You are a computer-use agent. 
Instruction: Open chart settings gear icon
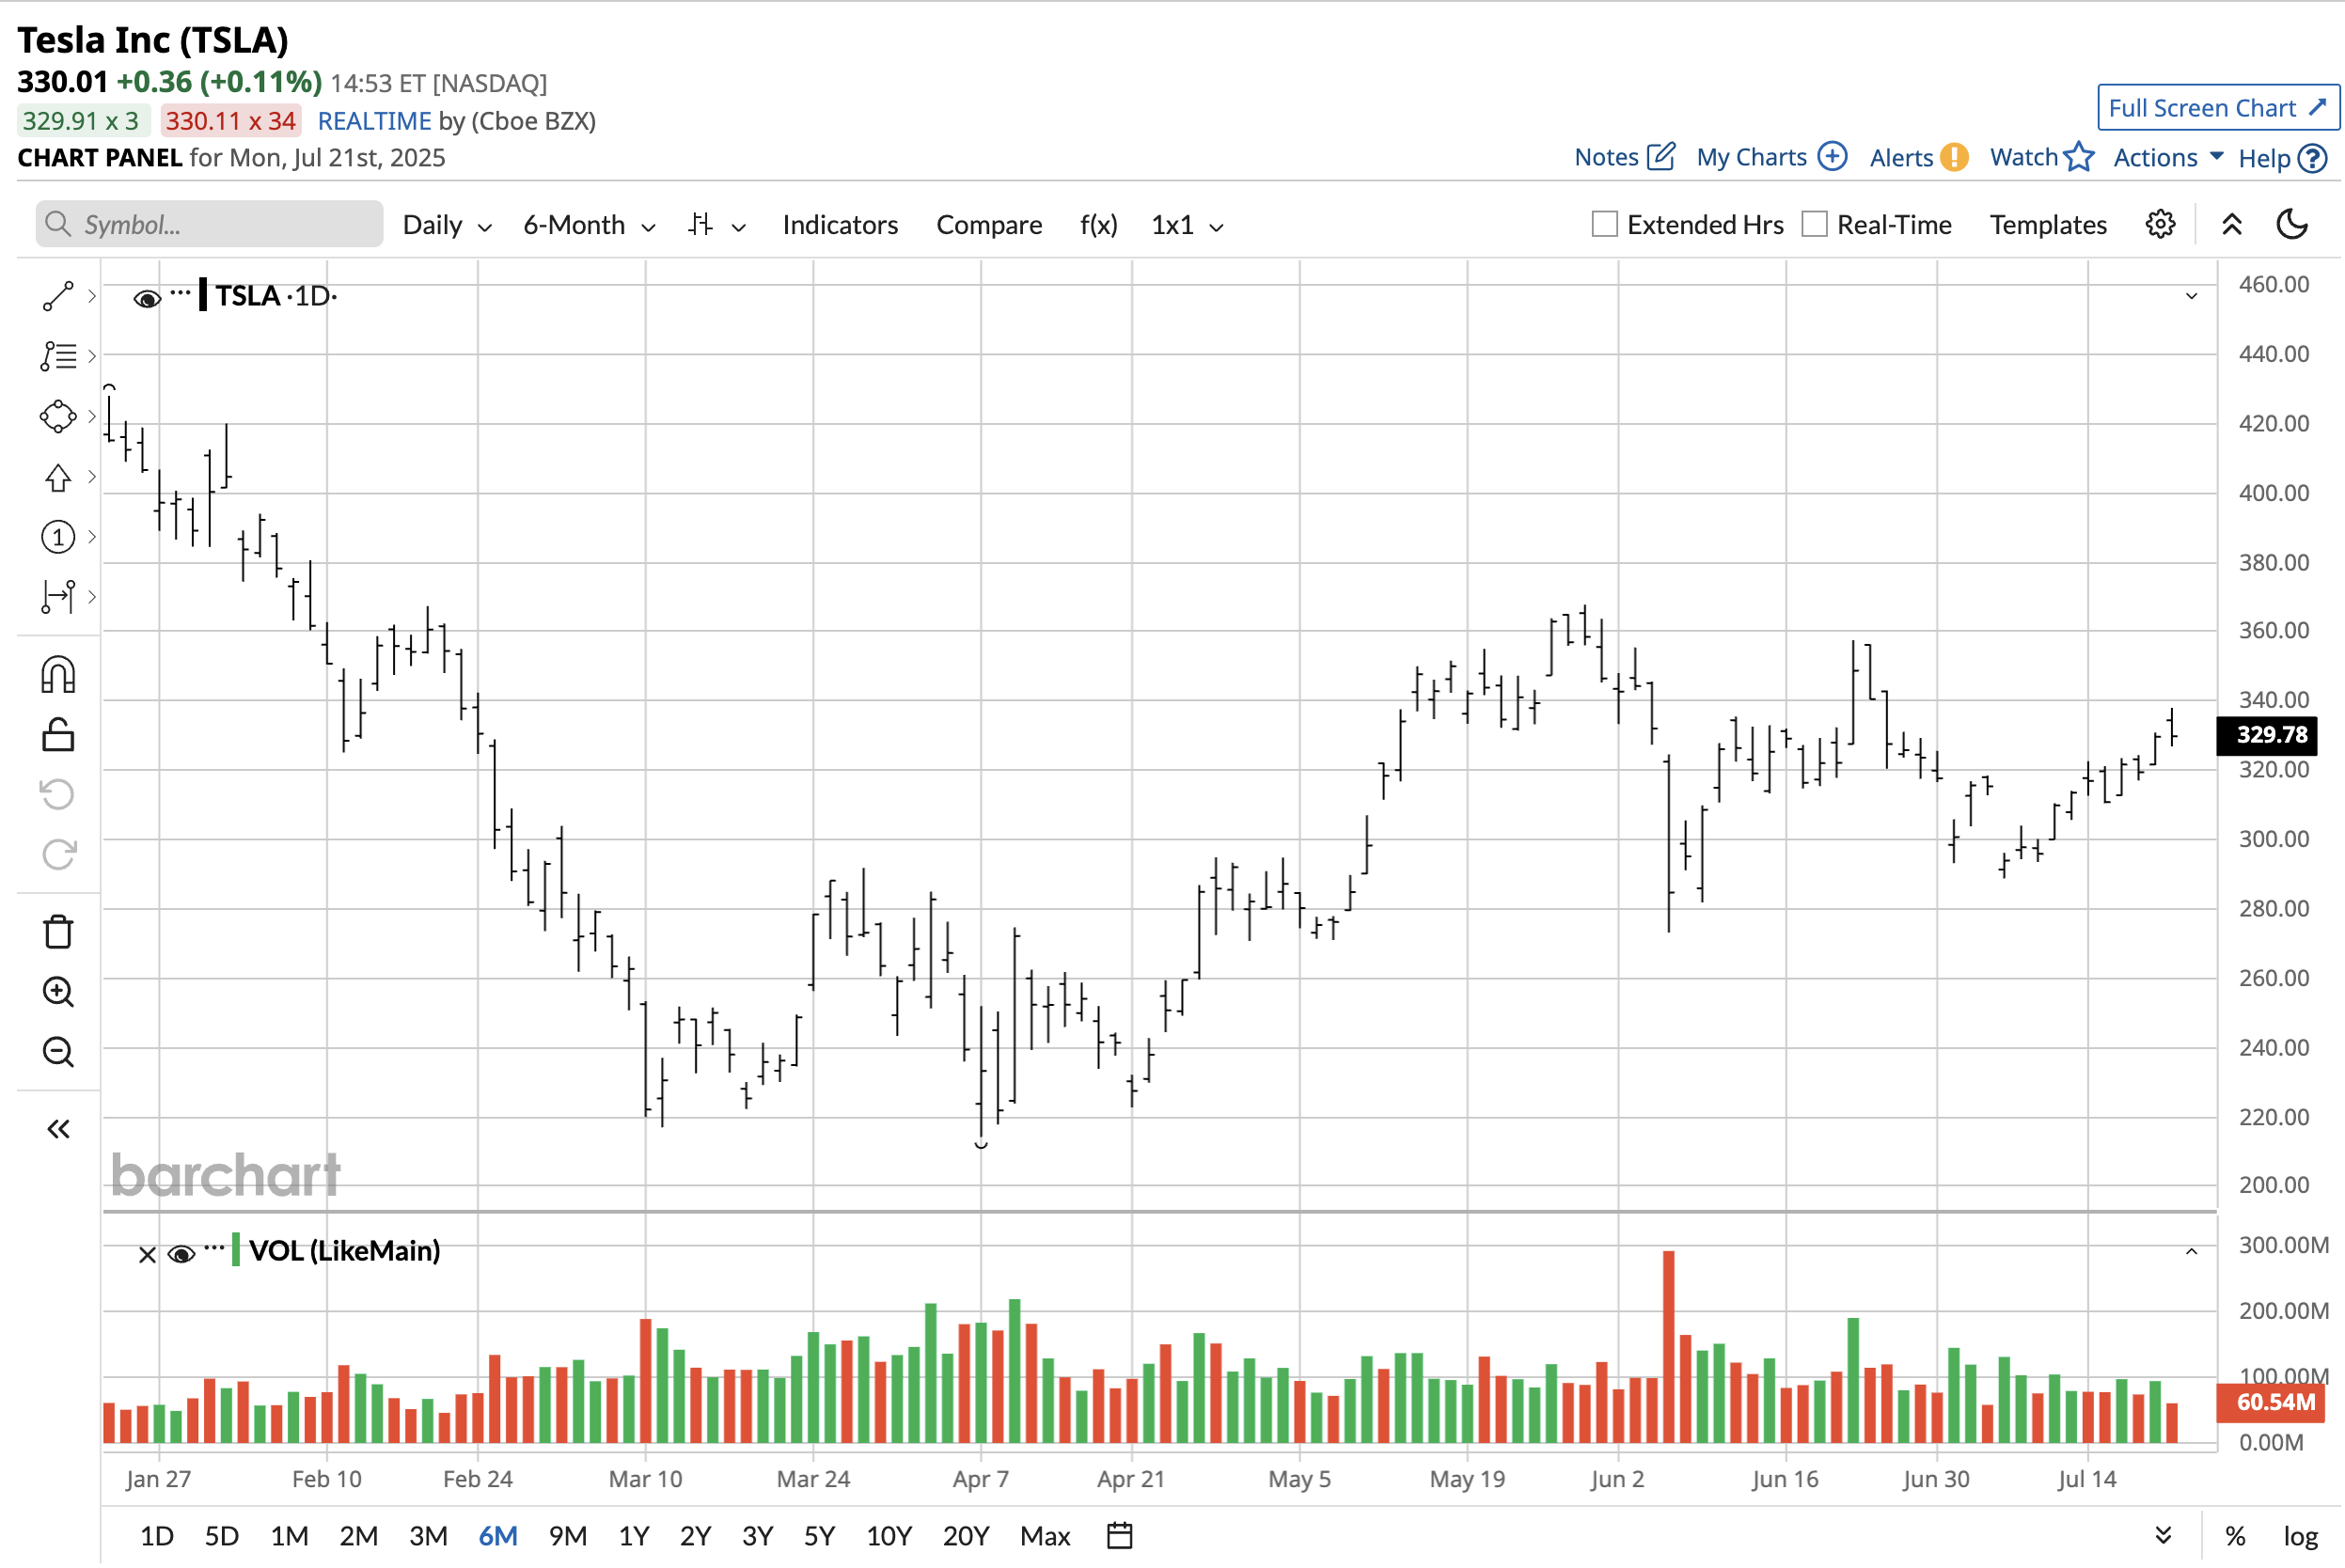[x=2160, y=224]
